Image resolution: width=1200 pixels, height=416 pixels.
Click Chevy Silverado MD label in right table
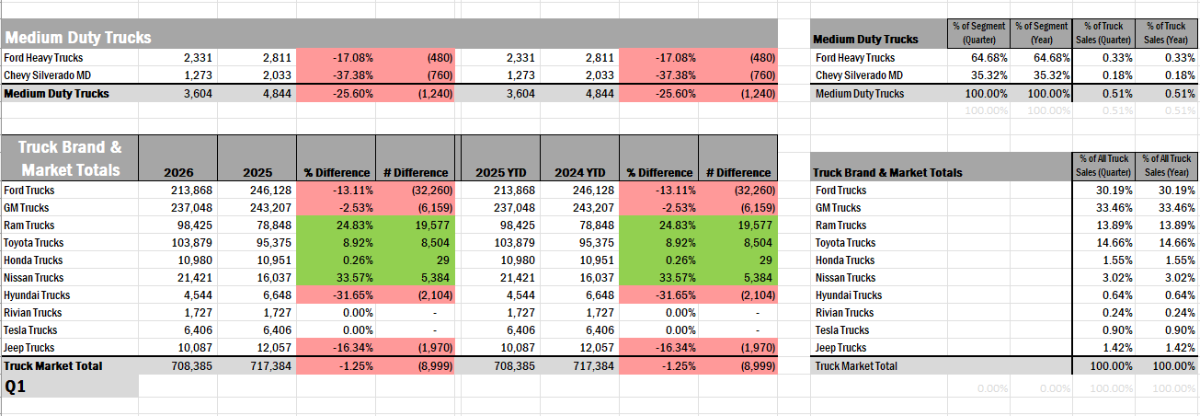click(x=859, y=75)
